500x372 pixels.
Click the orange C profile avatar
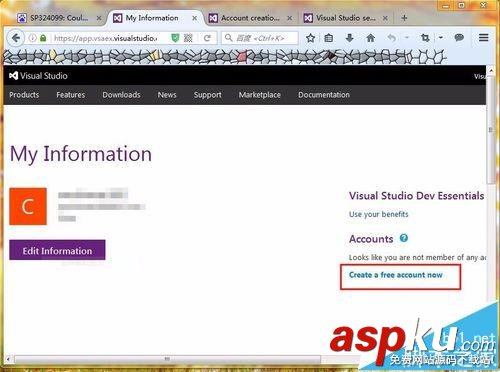28,206
